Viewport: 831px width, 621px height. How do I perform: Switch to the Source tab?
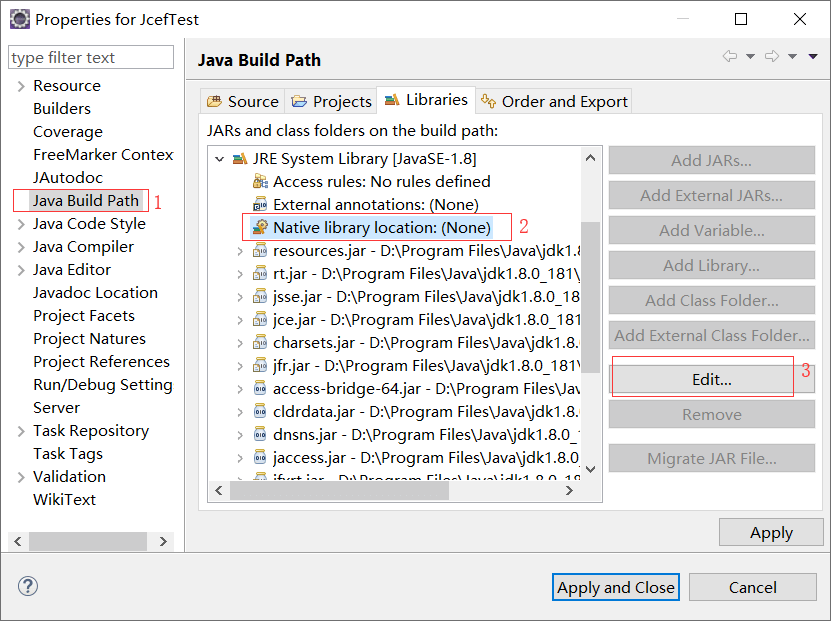coord(242,101)
